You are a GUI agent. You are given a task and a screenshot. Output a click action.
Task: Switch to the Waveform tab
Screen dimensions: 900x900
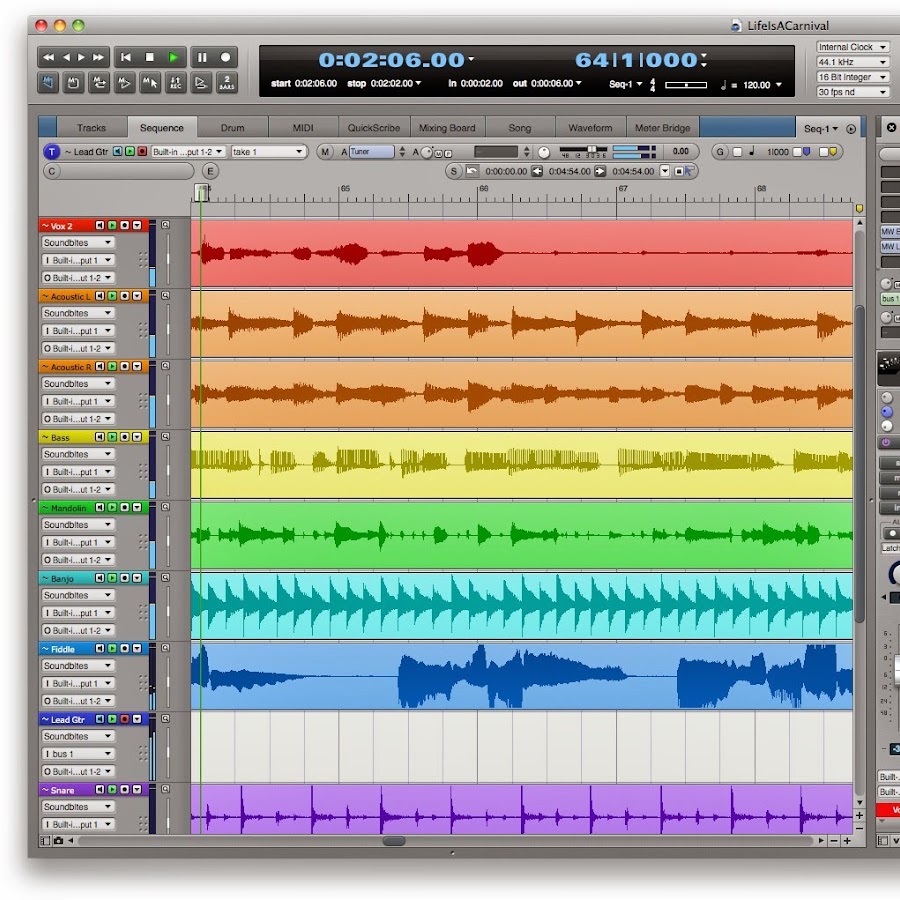click(x=591, y=128)
